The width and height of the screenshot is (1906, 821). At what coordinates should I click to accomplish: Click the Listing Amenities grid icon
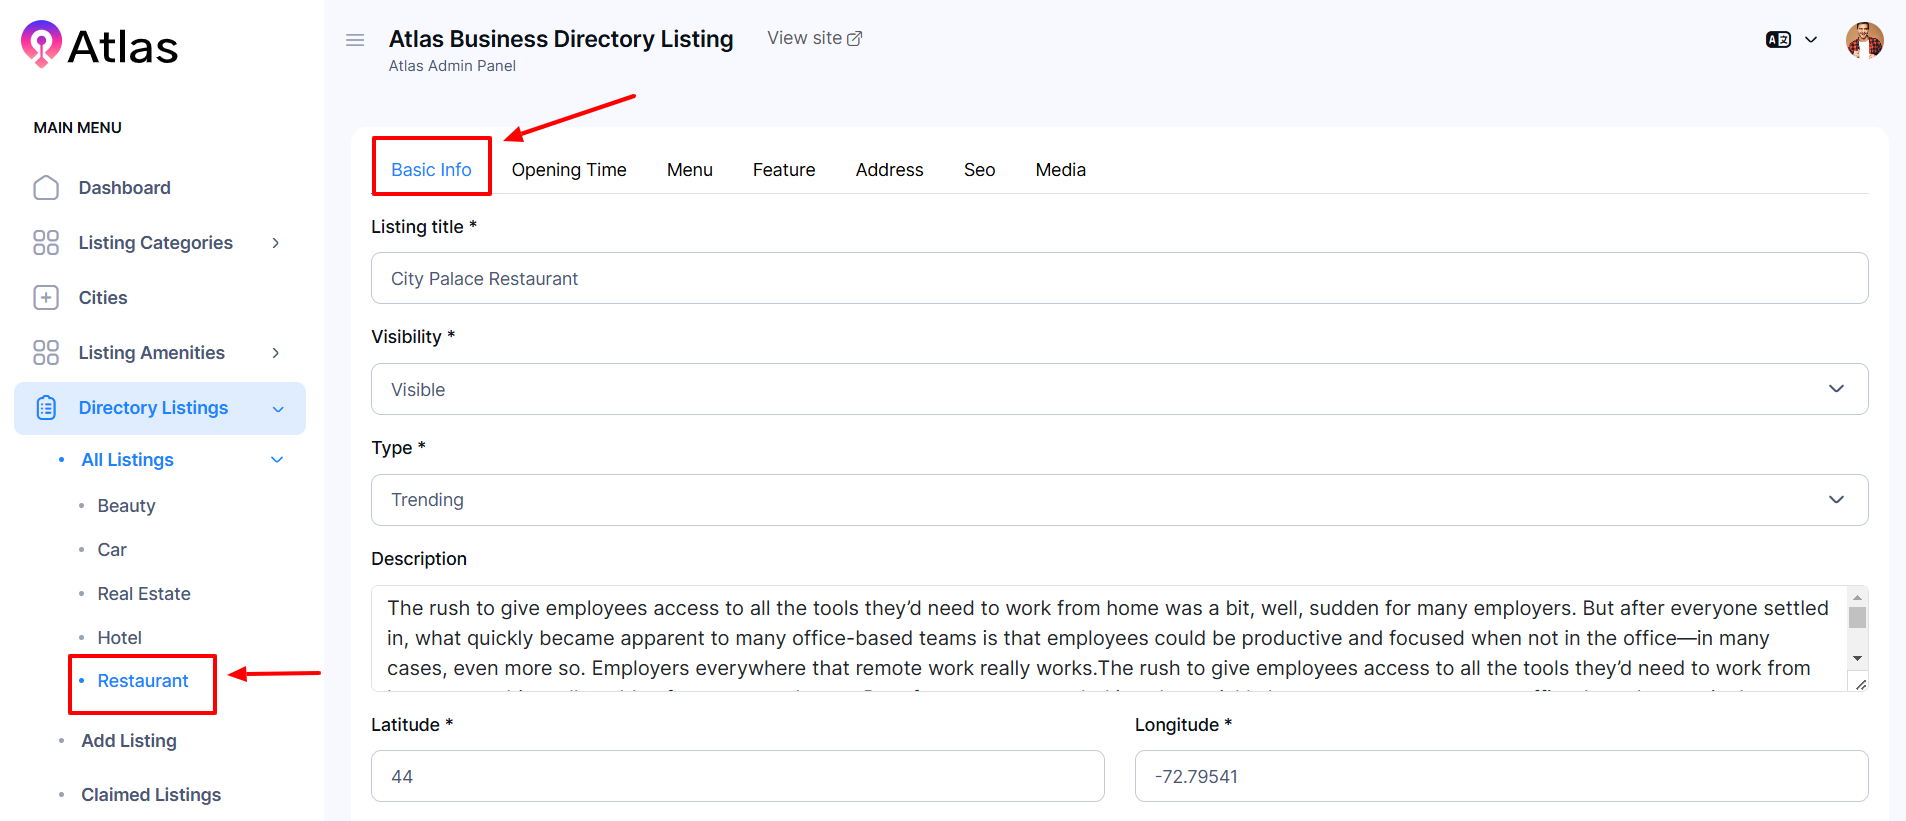coord(46,353)
